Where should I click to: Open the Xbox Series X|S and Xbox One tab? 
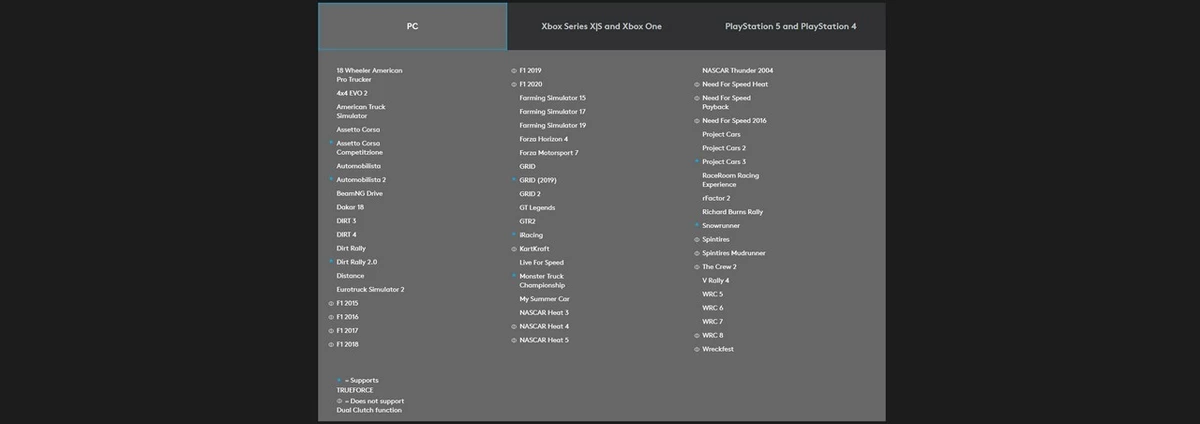tap(601, 26)
